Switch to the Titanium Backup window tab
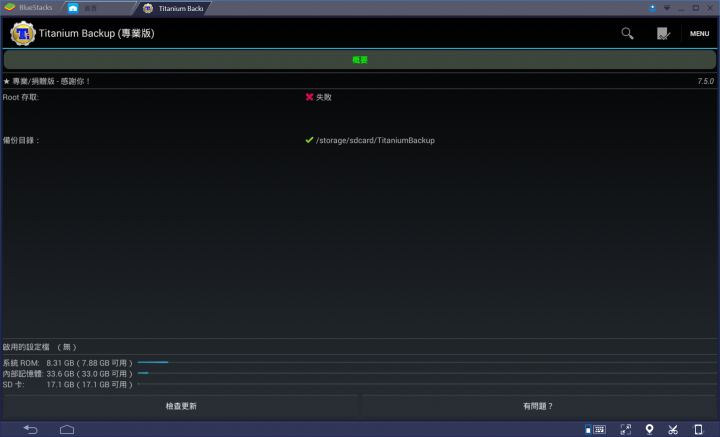This screenshot has height=437, width=720. pyautogui.click(x=174, y=8)
